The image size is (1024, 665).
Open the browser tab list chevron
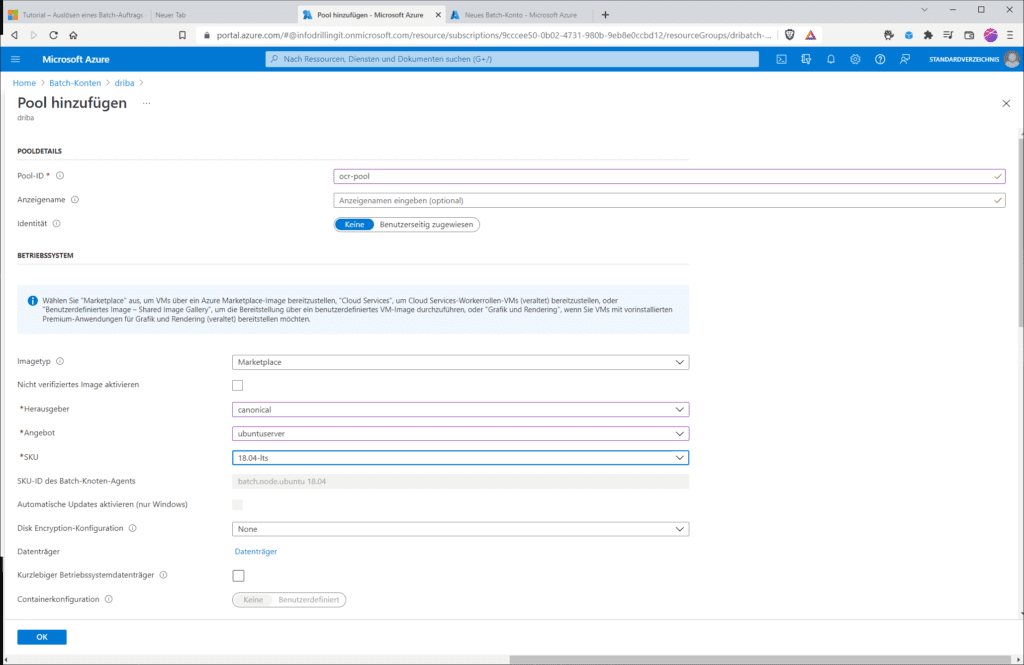click(x=924, y=10)
